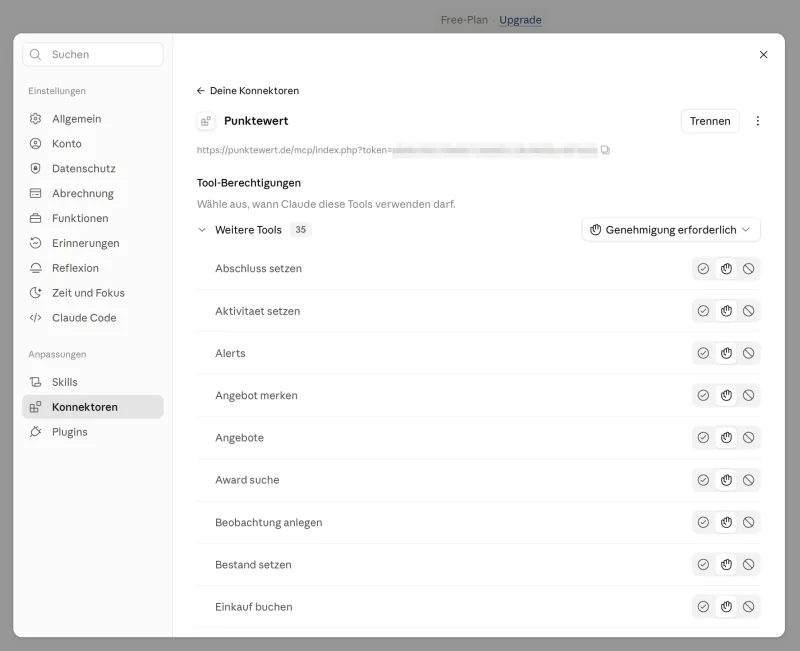Click the Abschluss setzen tool name
This screenshot has height=651, width=800.
click(258, 269)
